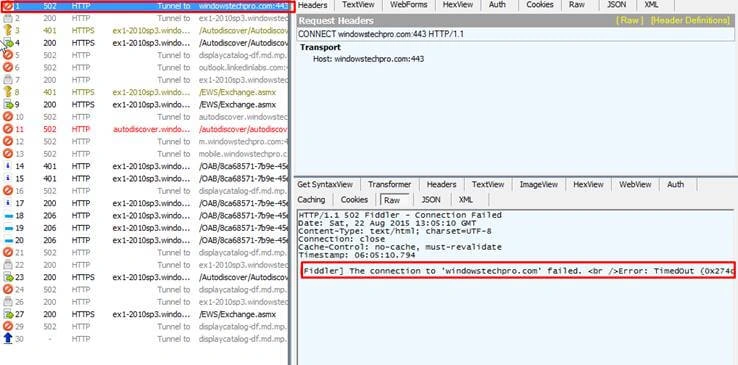Open the ImageView response tab
The image size is (738, 365).
click(538, 185)
